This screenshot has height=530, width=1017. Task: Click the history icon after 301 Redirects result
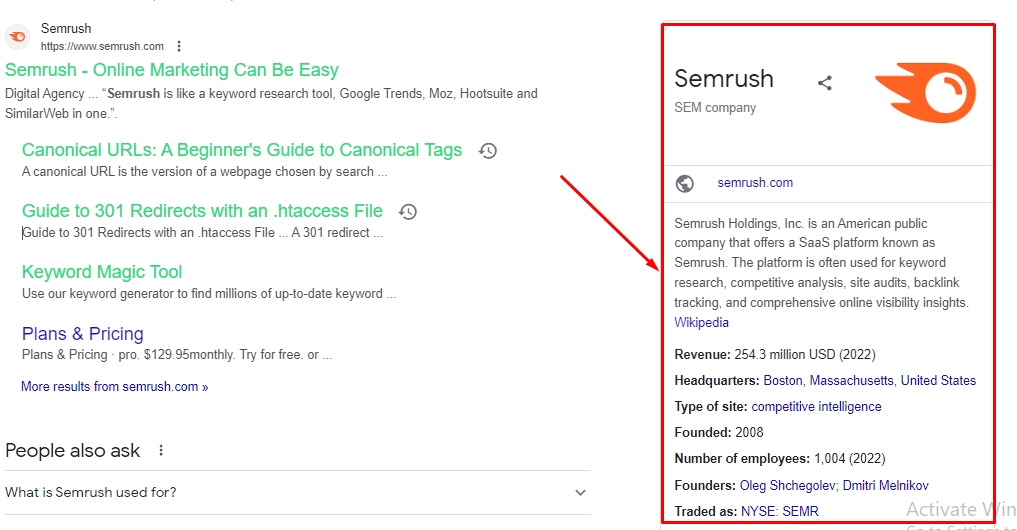tap(408, 212)
